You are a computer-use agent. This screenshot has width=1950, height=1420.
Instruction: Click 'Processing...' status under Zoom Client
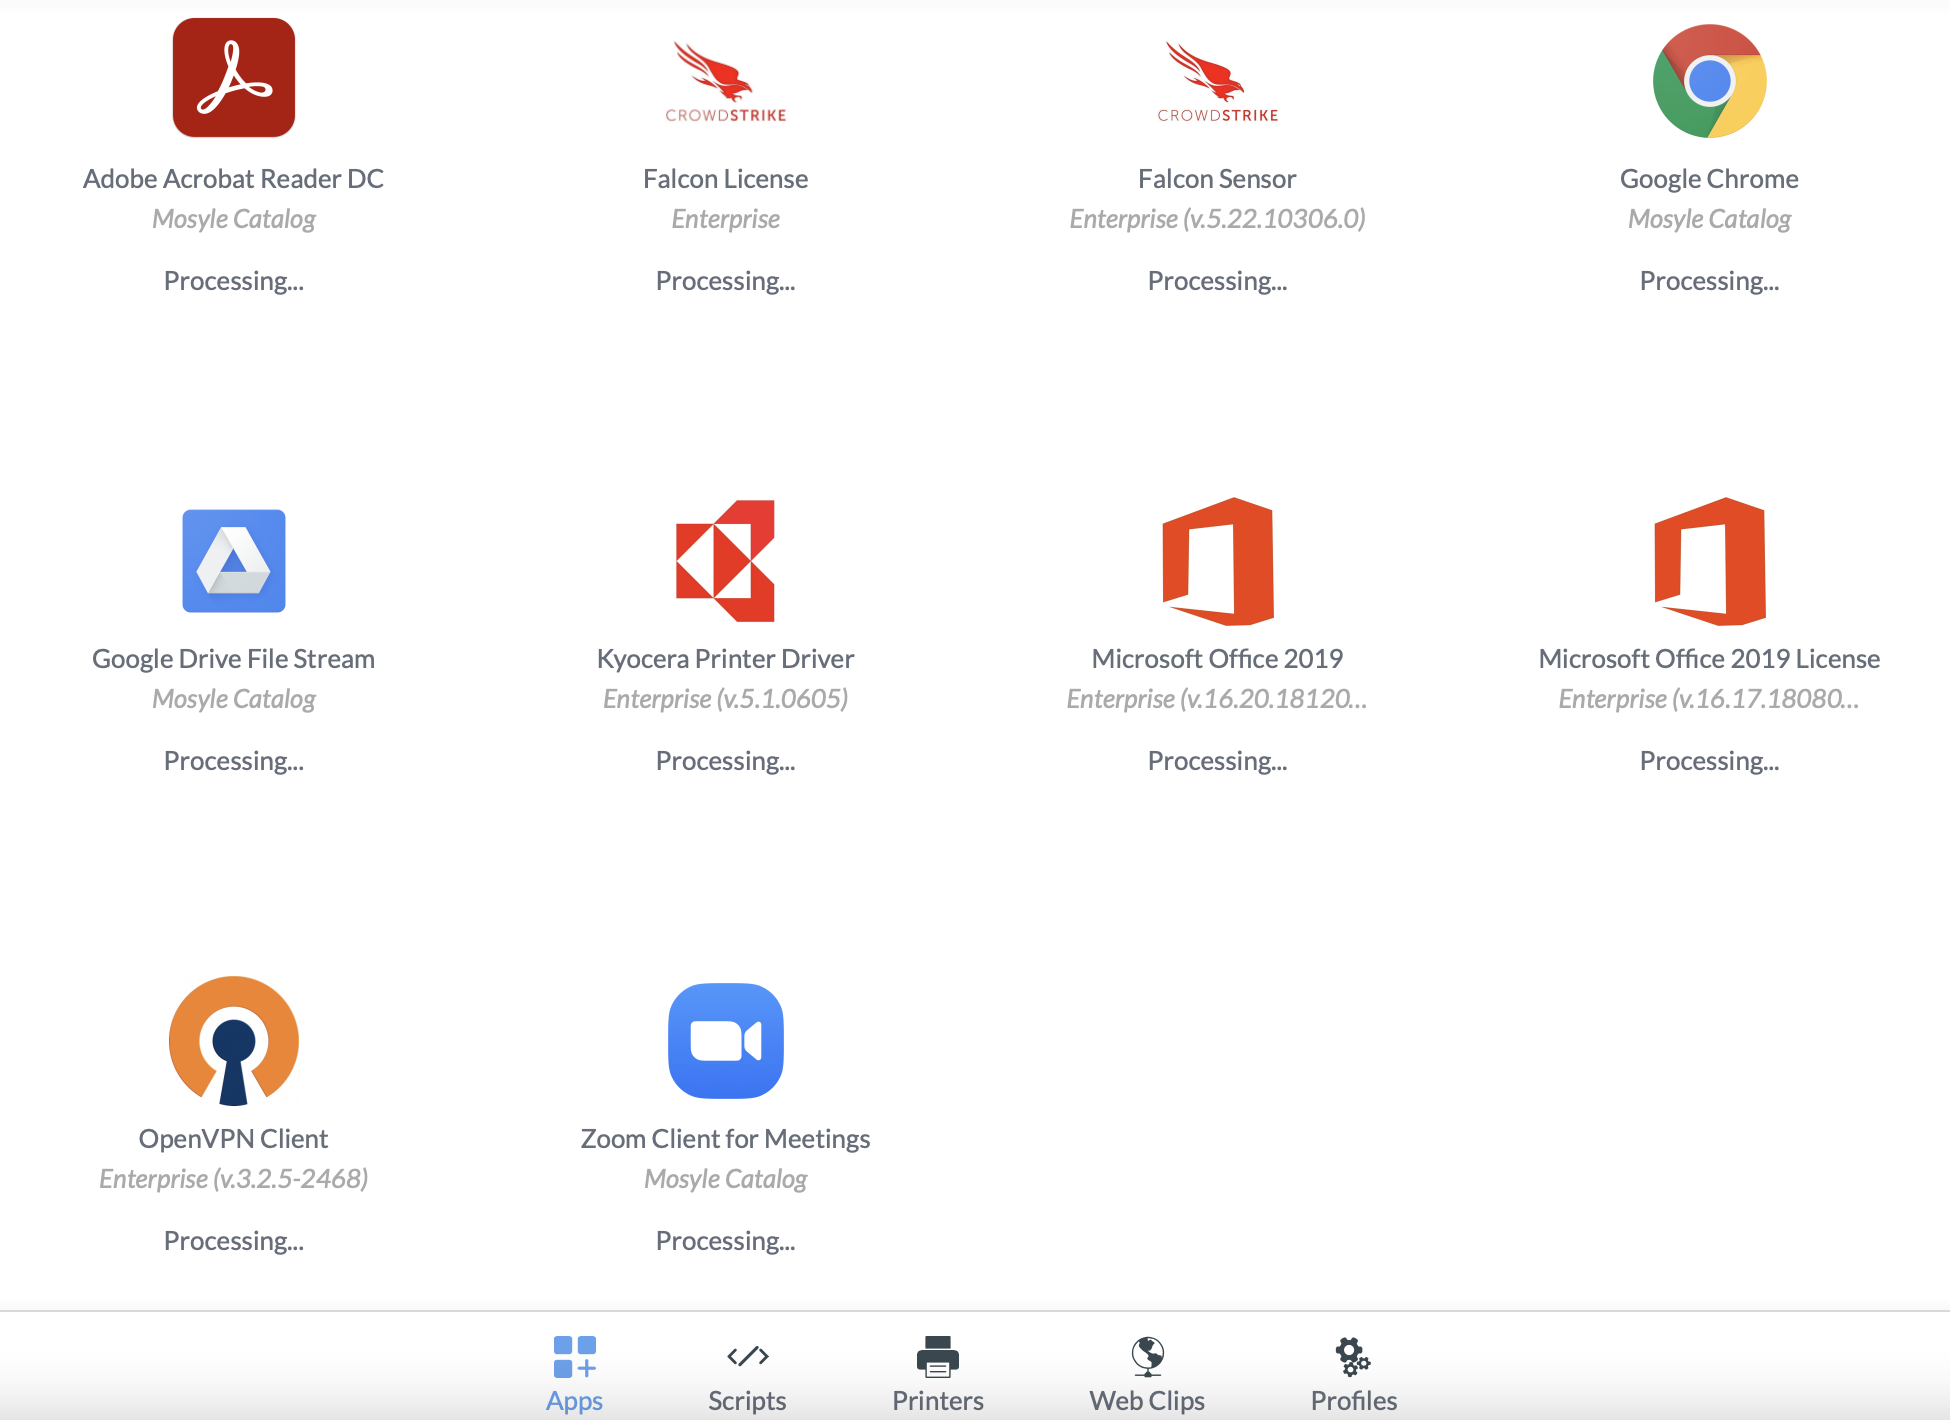click(x=726, y=1241)
